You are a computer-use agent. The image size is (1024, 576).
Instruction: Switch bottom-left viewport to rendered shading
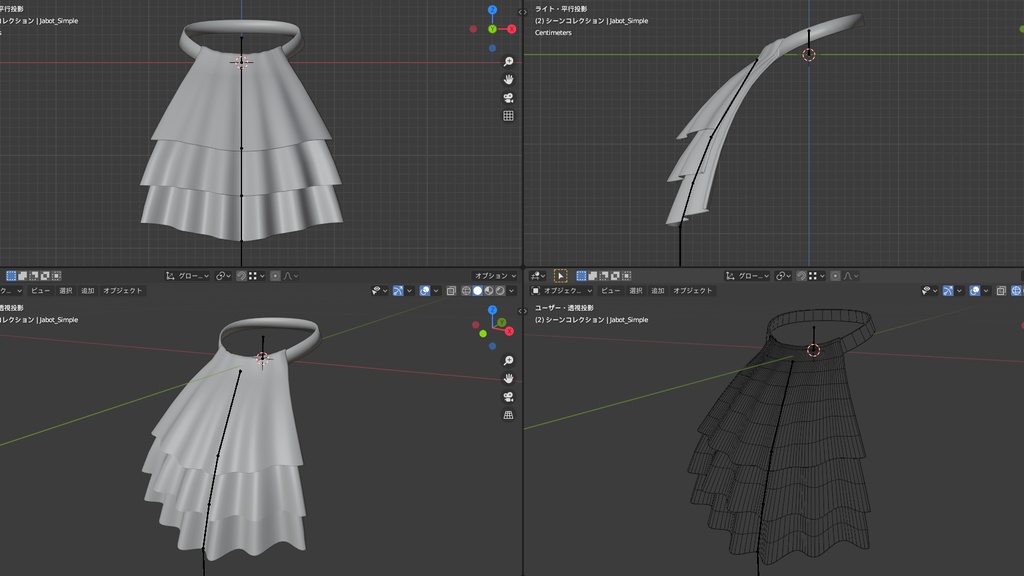point(501,291)
